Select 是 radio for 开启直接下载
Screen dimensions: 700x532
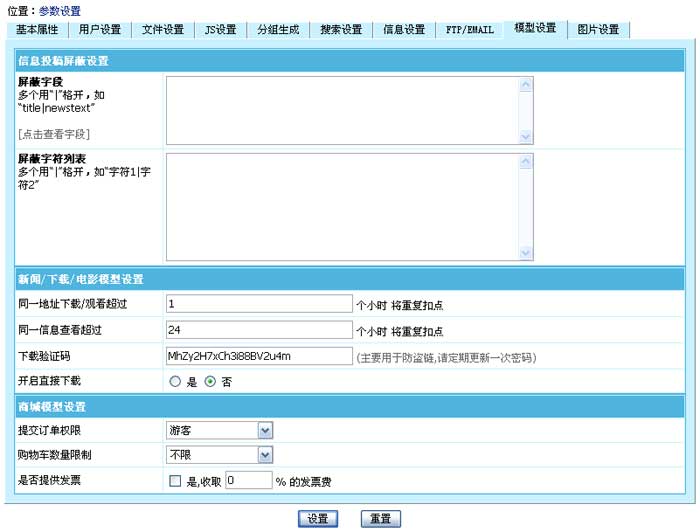pos(175,382)
